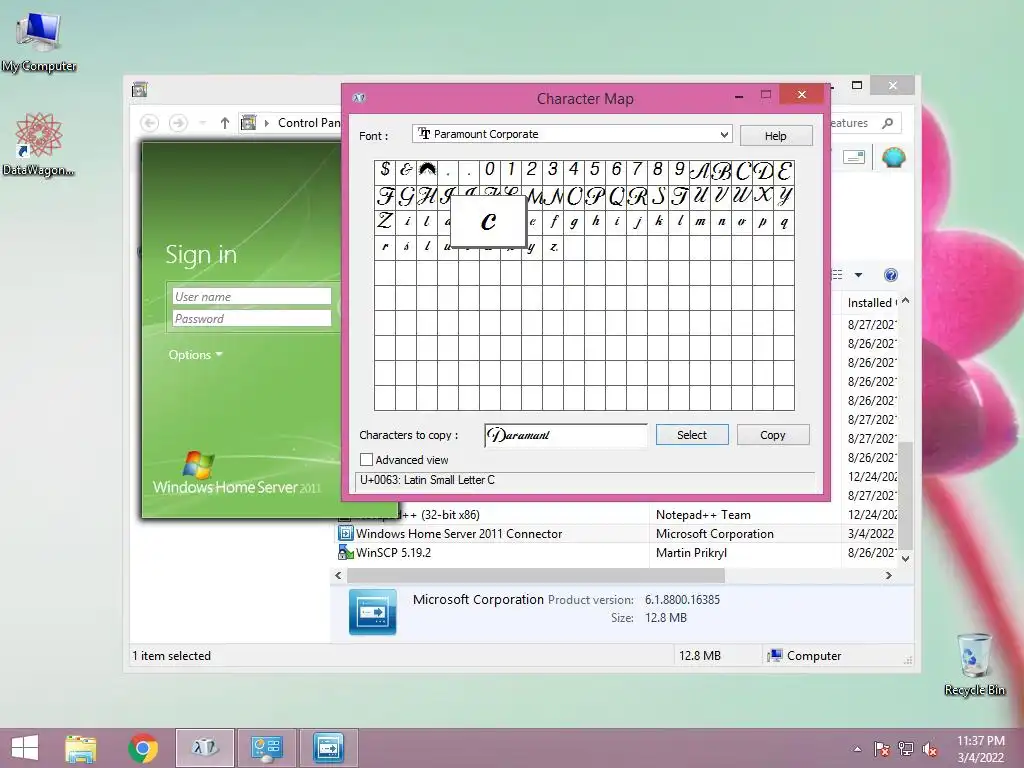Click the Copy button

pyautogui.click(x=773, y=435)
